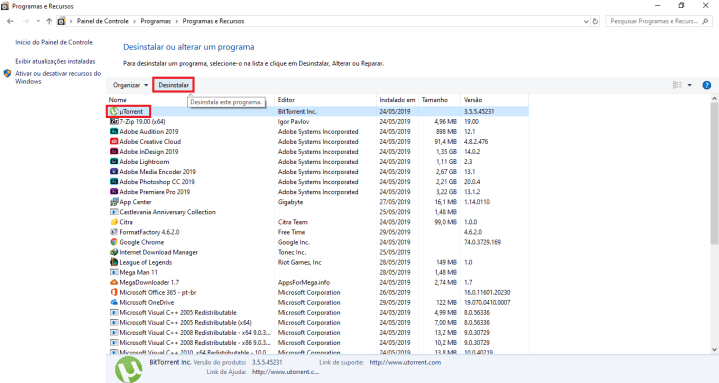Click the Igor Pavlov publisher cell
Screen dimensions: 719x383
pos(293,122)
